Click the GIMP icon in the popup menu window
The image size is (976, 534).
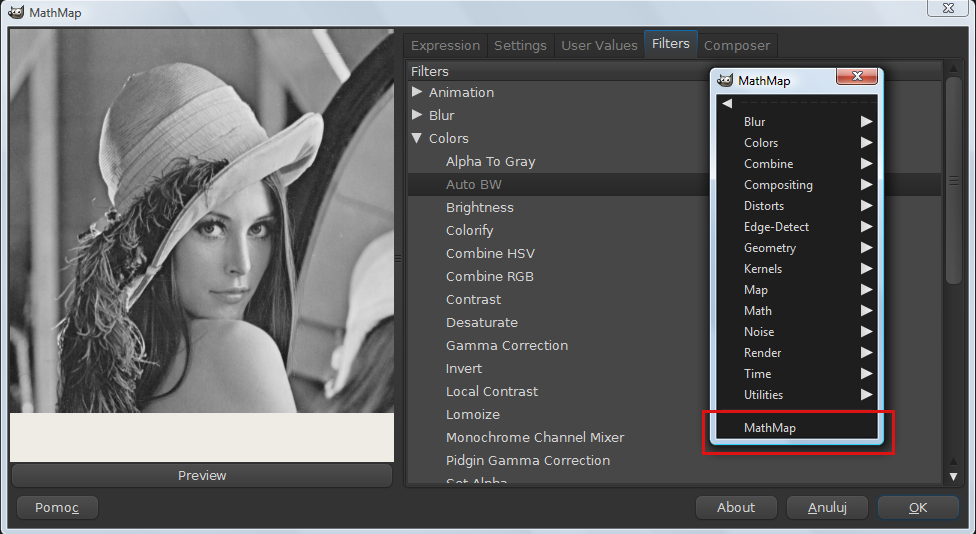[x=725, y=80]
